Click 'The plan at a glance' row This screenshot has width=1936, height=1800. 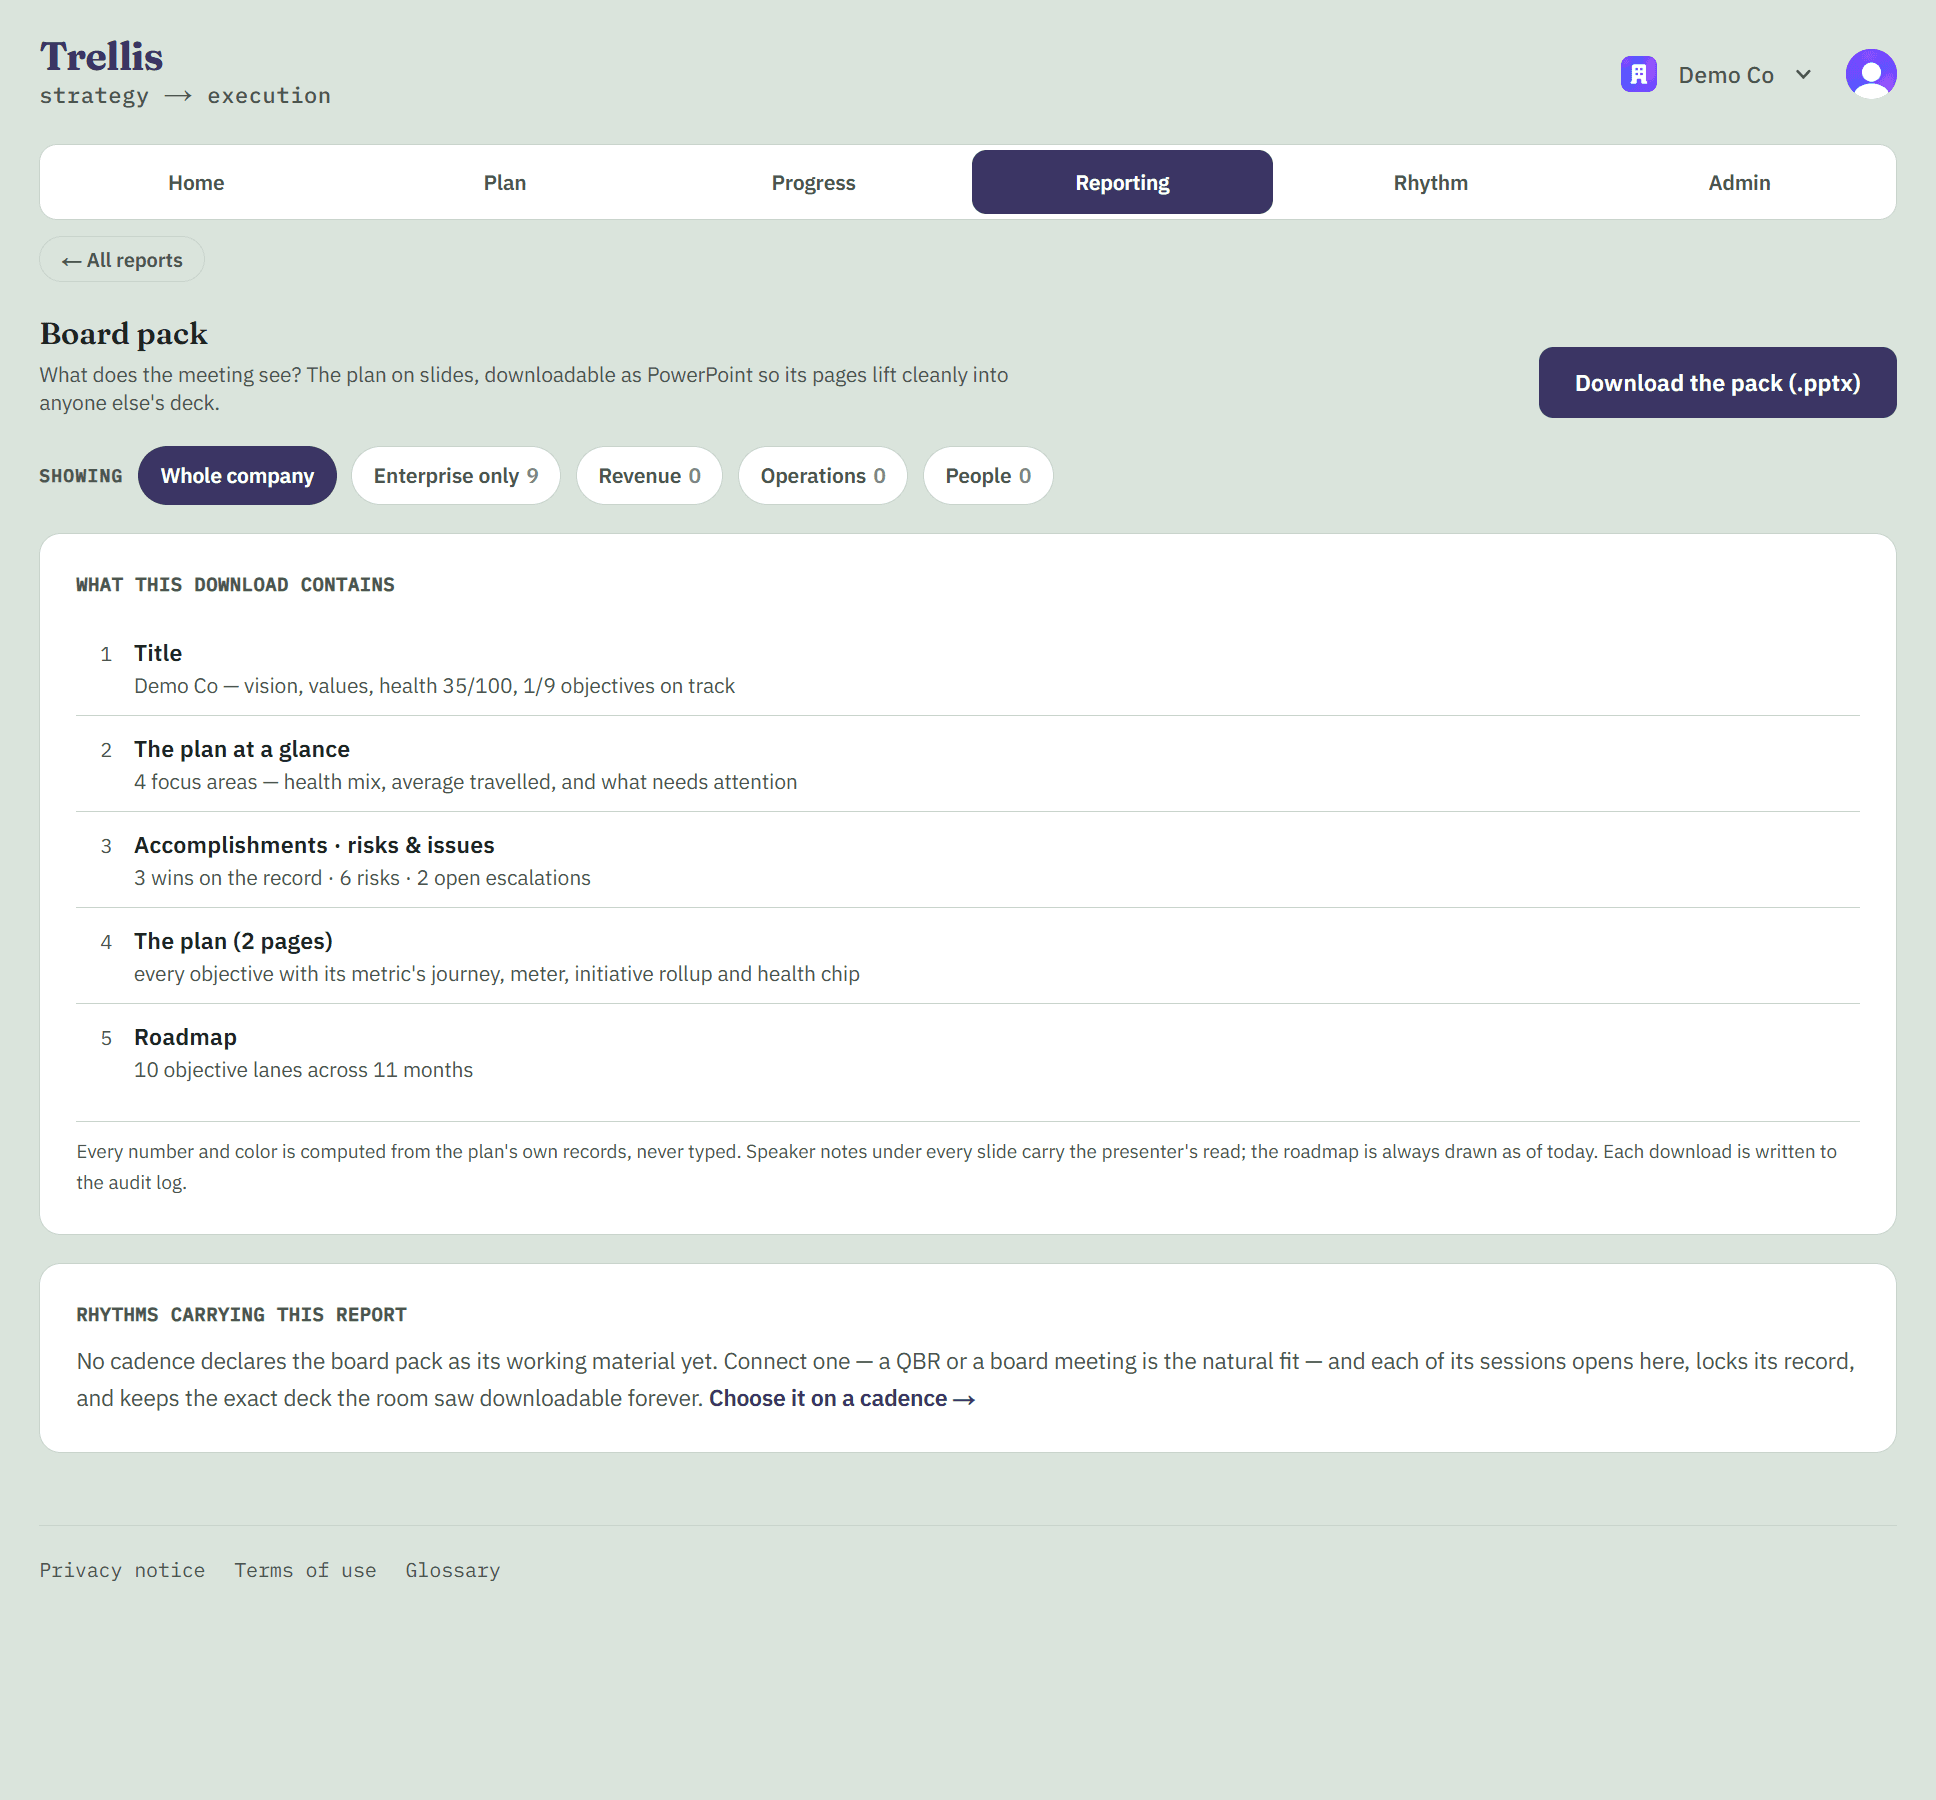[967, 765]
